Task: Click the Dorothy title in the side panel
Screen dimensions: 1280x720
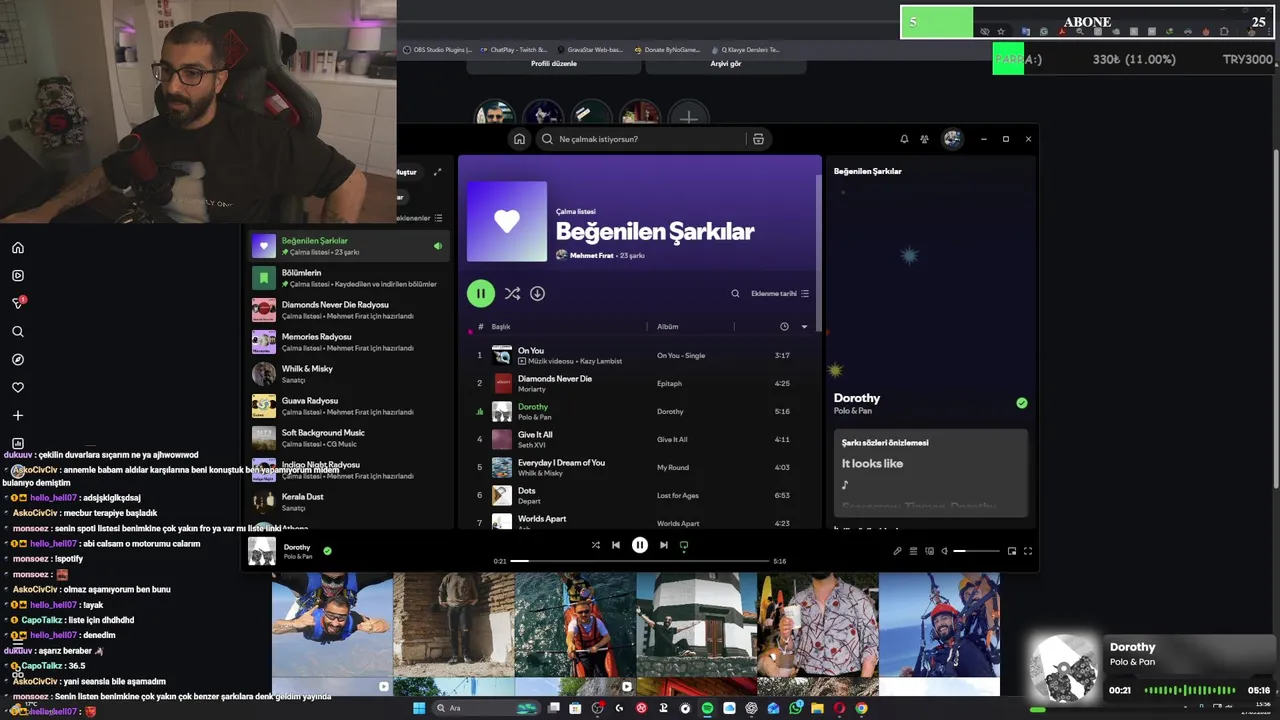Action: [x=857, y=398]
